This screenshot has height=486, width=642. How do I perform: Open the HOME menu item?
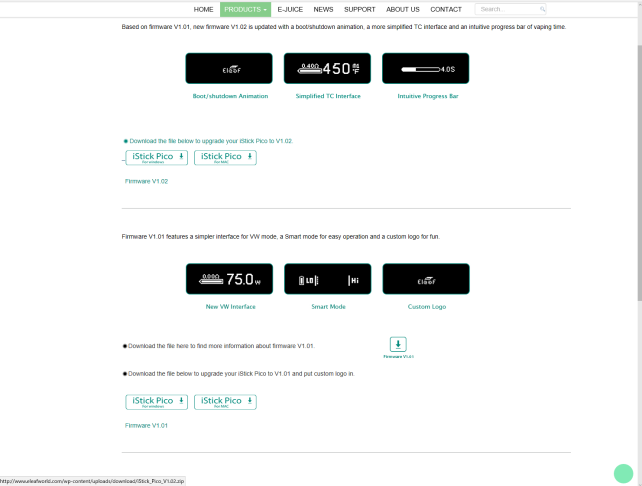[x=203, y=9]
